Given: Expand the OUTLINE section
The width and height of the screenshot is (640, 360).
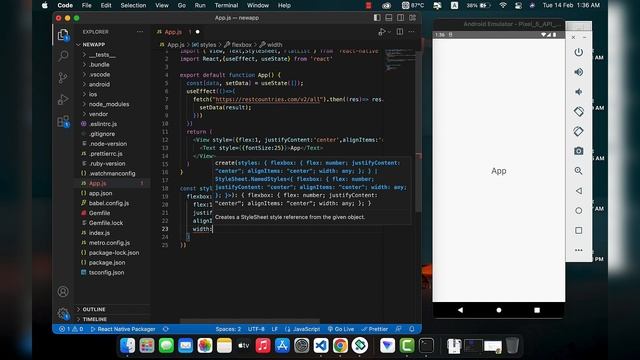Looking at the screenshot, I should pos(93,309).
